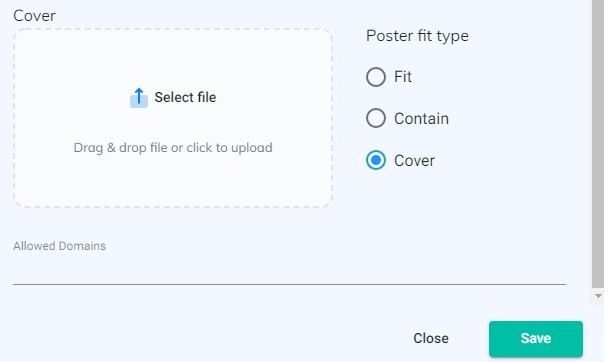The height and width of the screenshot is (362, 608).
Task: Click the vertical scrollbar thumb
Action: 598,143
